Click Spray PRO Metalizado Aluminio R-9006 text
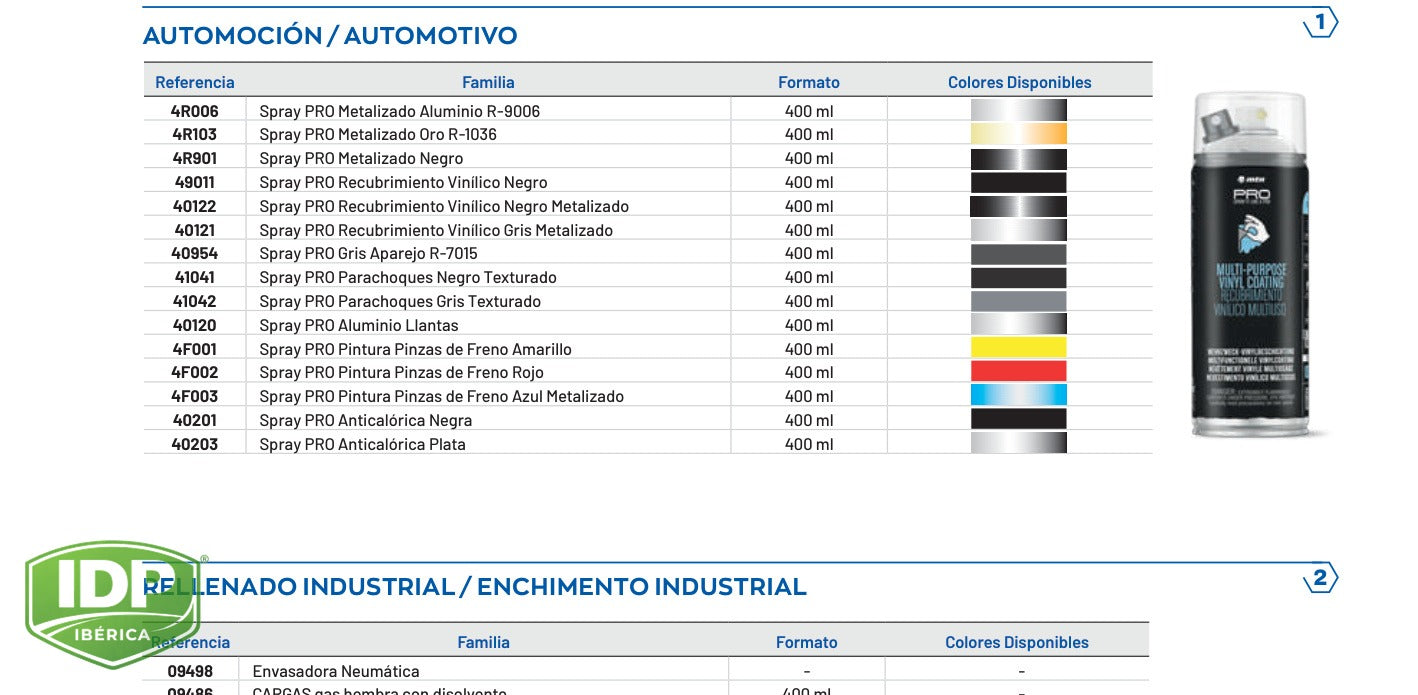Screen dimensions: 1418x695 click(x=400, y=111)
